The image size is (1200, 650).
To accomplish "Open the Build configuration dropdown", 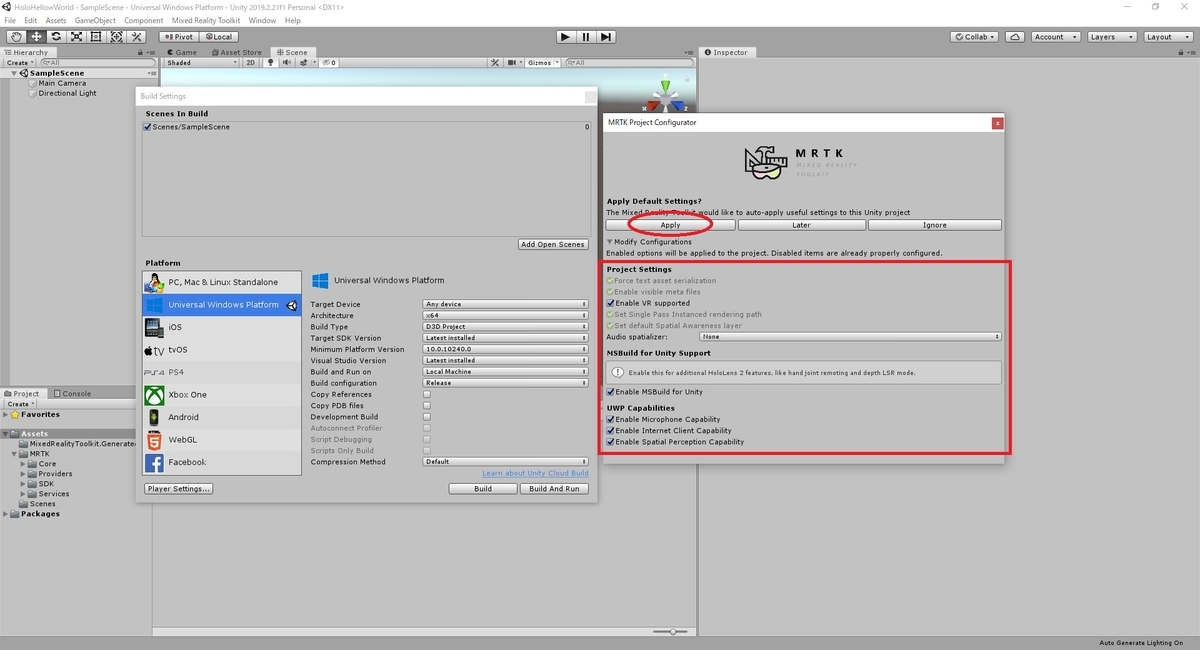I will tap(506, 383).
